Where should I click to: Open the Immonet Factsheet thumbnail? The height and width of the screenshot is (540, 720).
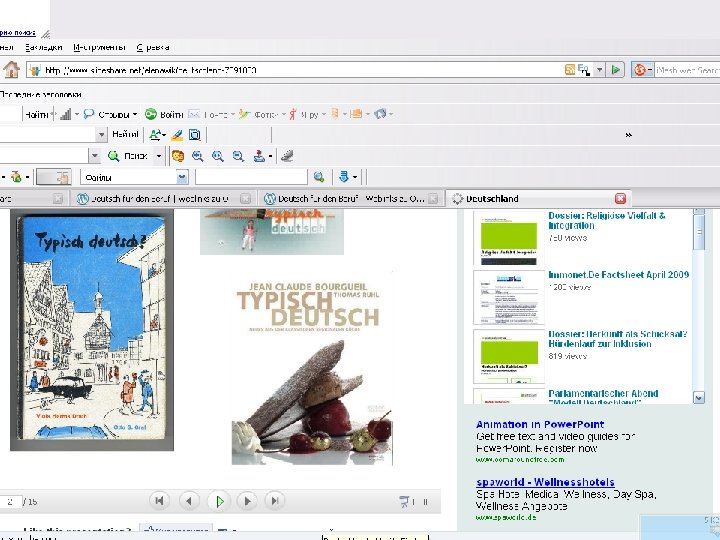point(509,297)
